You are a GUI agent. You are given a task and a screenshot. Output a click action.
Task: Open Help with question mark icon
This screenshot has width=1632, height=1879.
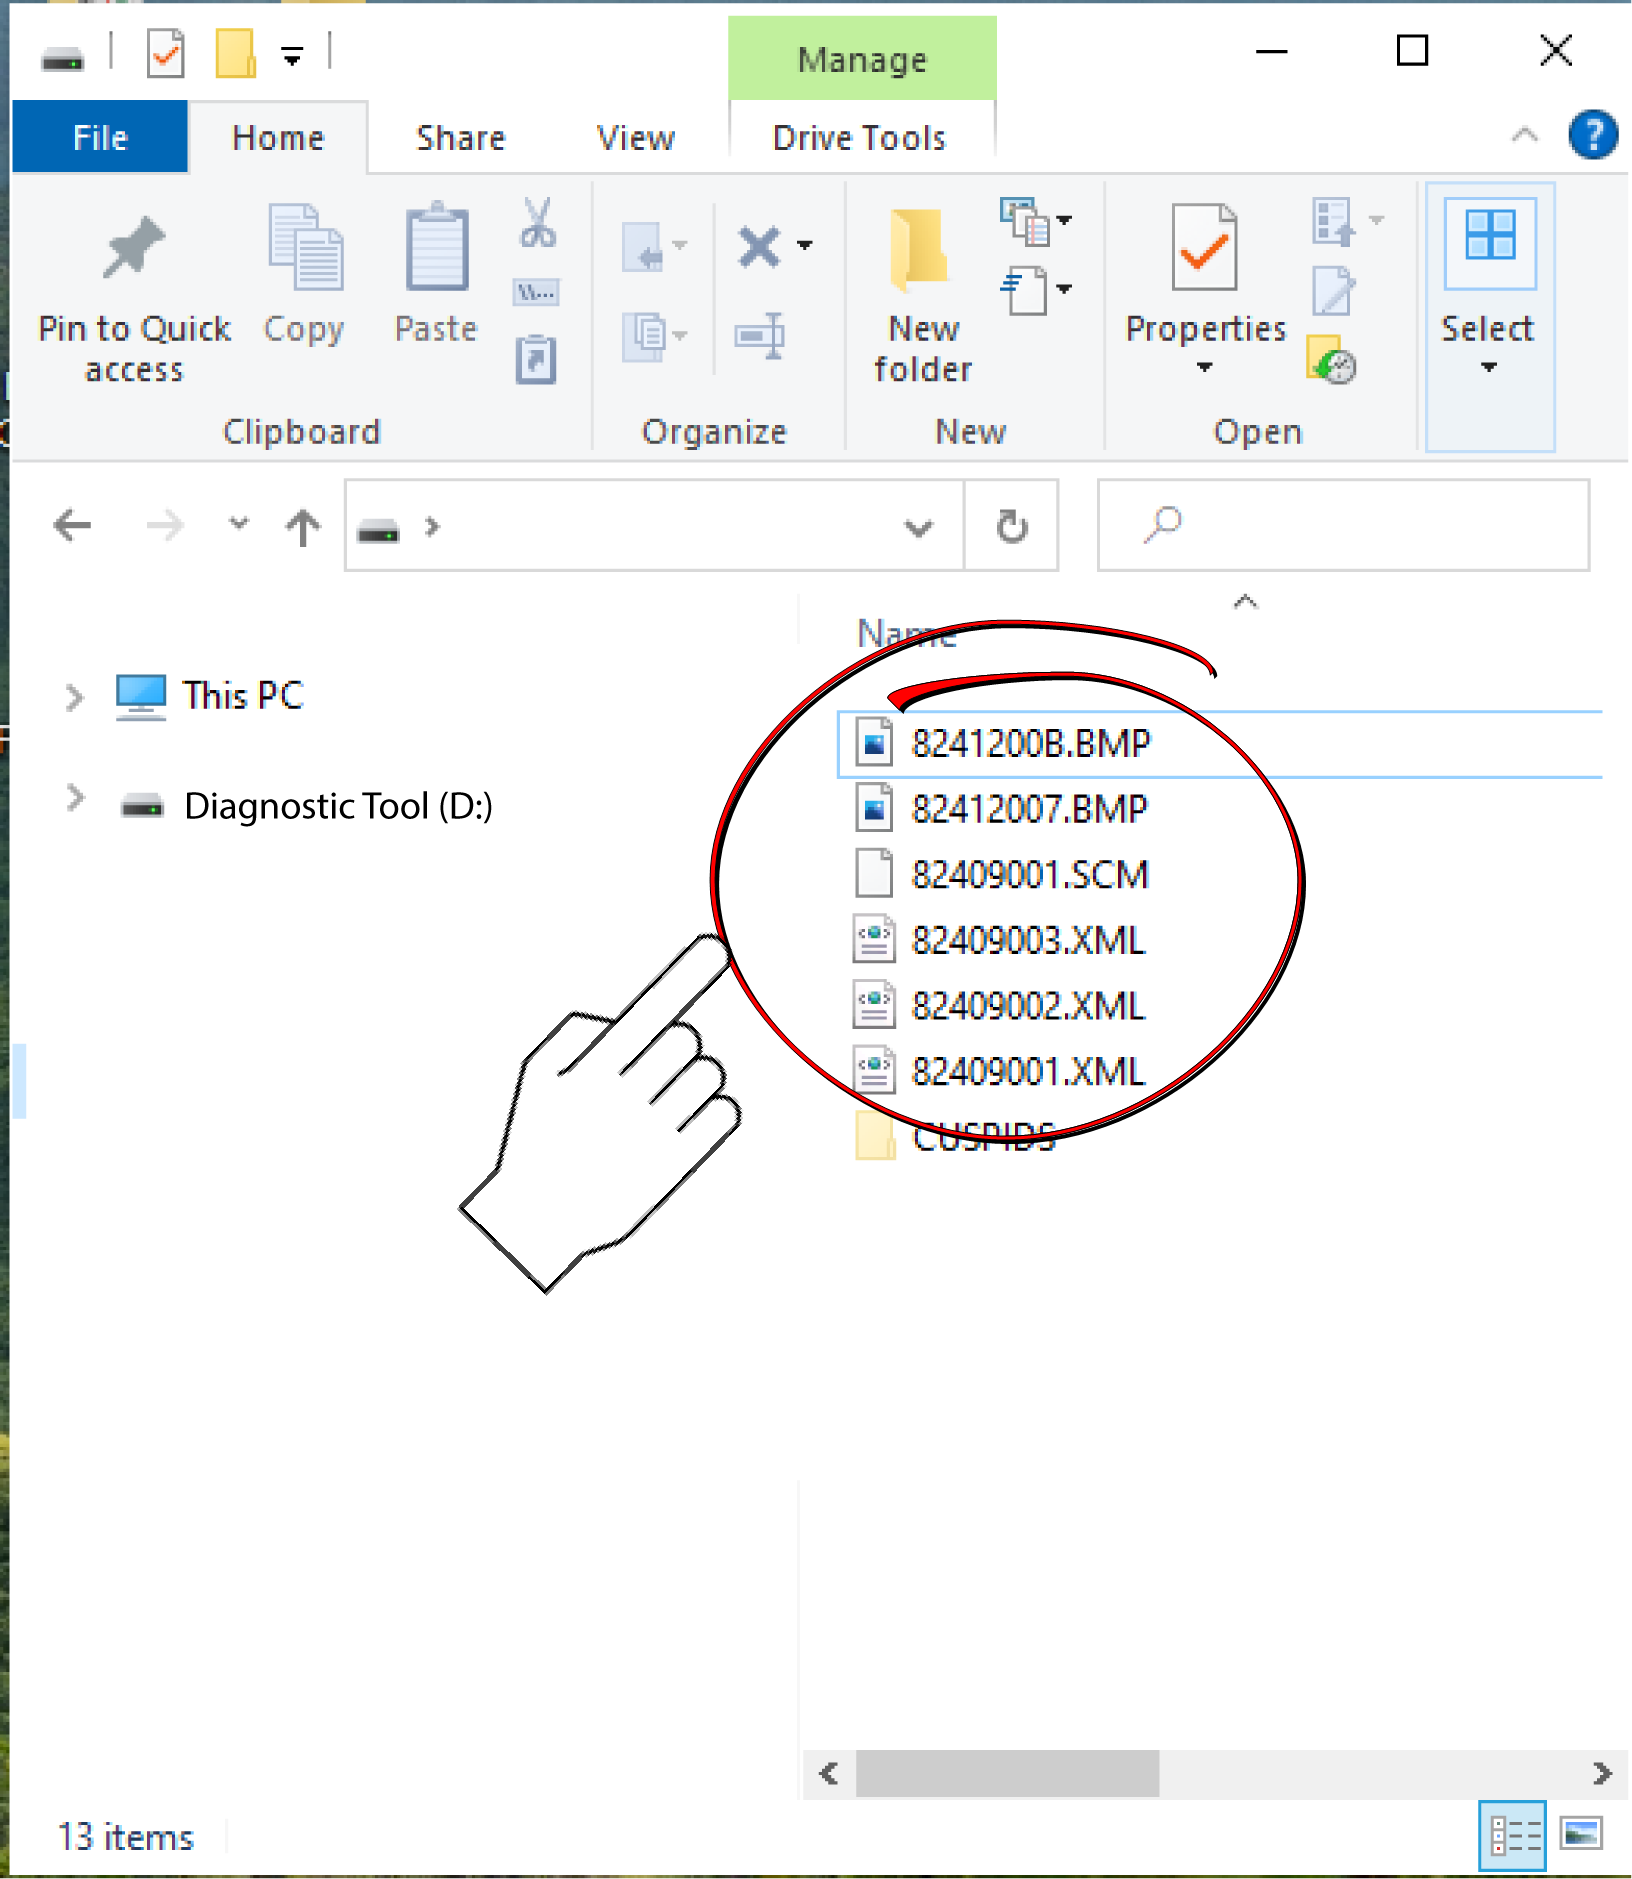1592,135
